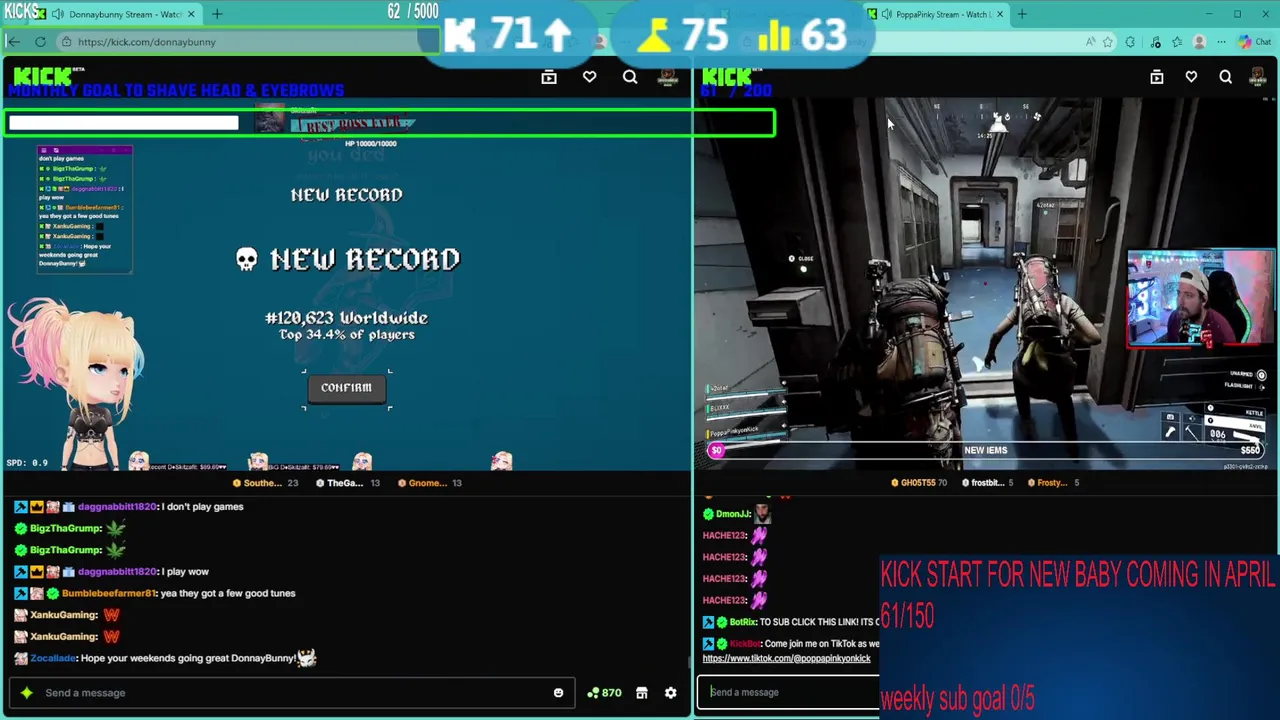Mute audio icon on Donnaybunny tab
The image size is (1280, 720).
tap(58, 14)
